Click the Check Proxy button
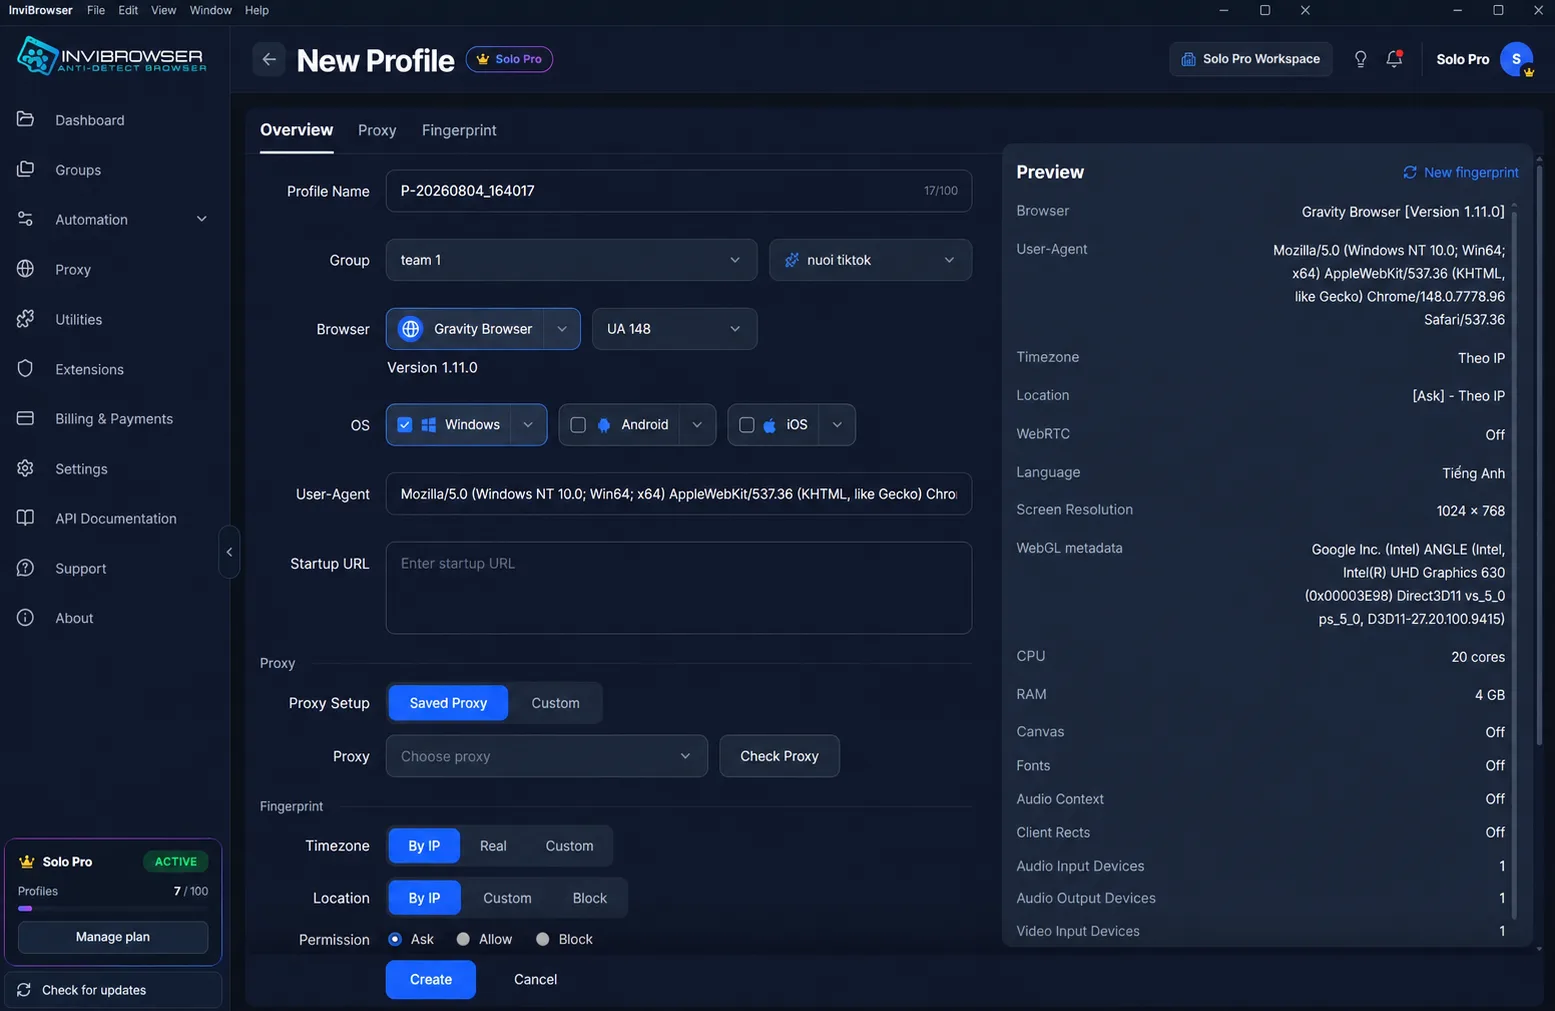The height and width of the screenshot is (1011, 1555). [779, 756]
